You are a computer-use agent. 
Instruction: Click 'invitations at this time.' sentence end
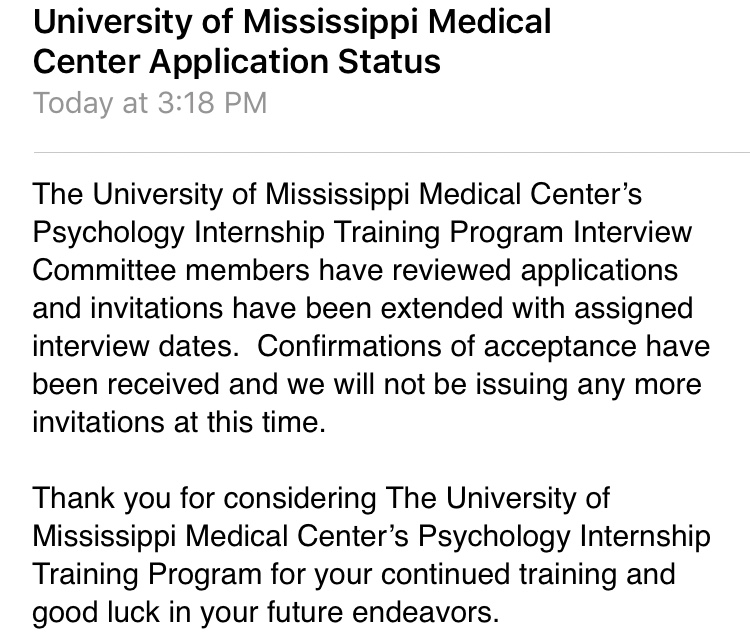[x=179, y=422]
